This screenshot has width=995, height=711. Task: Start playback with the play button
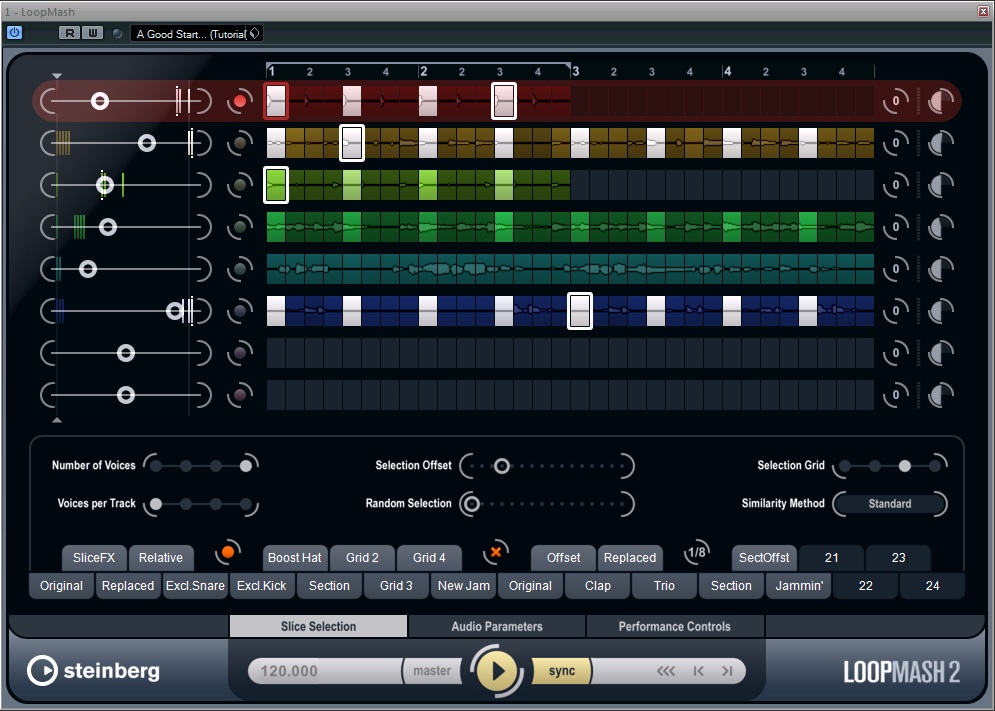coord(498,670)
